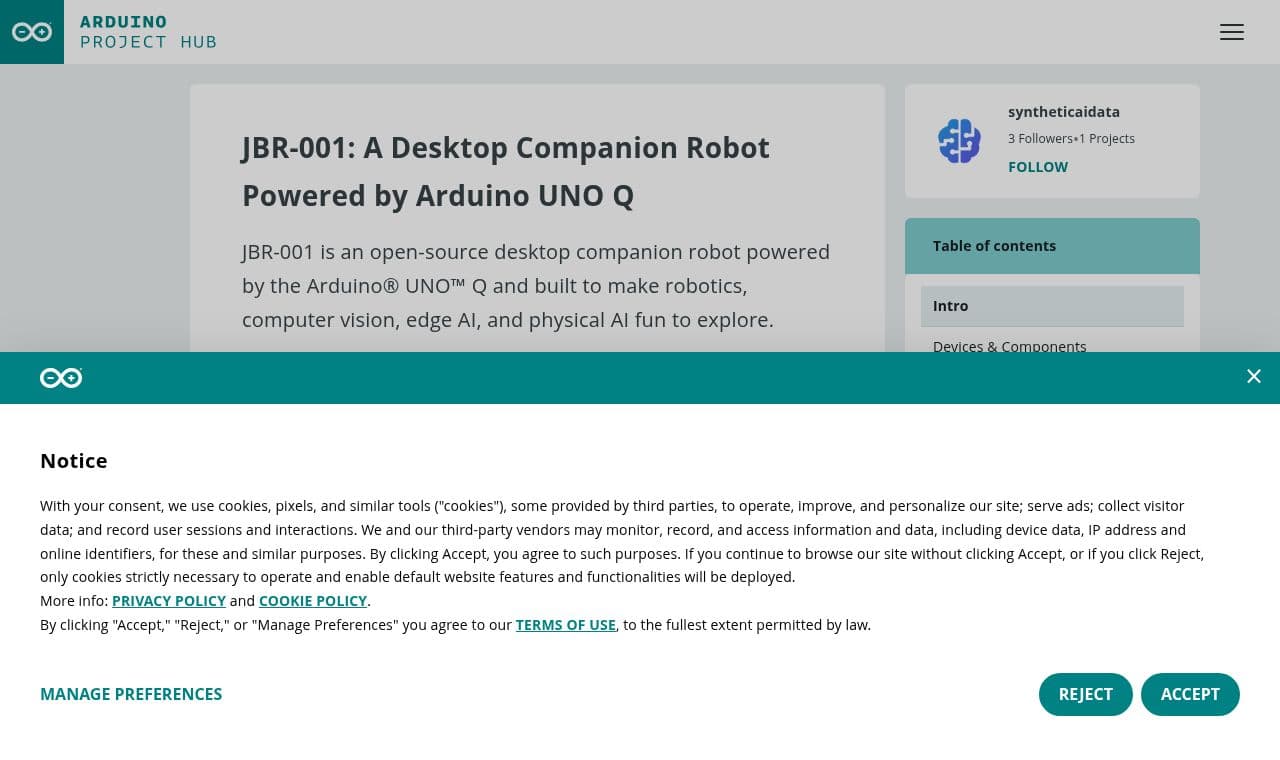Click the Arduino logo in the cookie banner

[x=61, y=377]
